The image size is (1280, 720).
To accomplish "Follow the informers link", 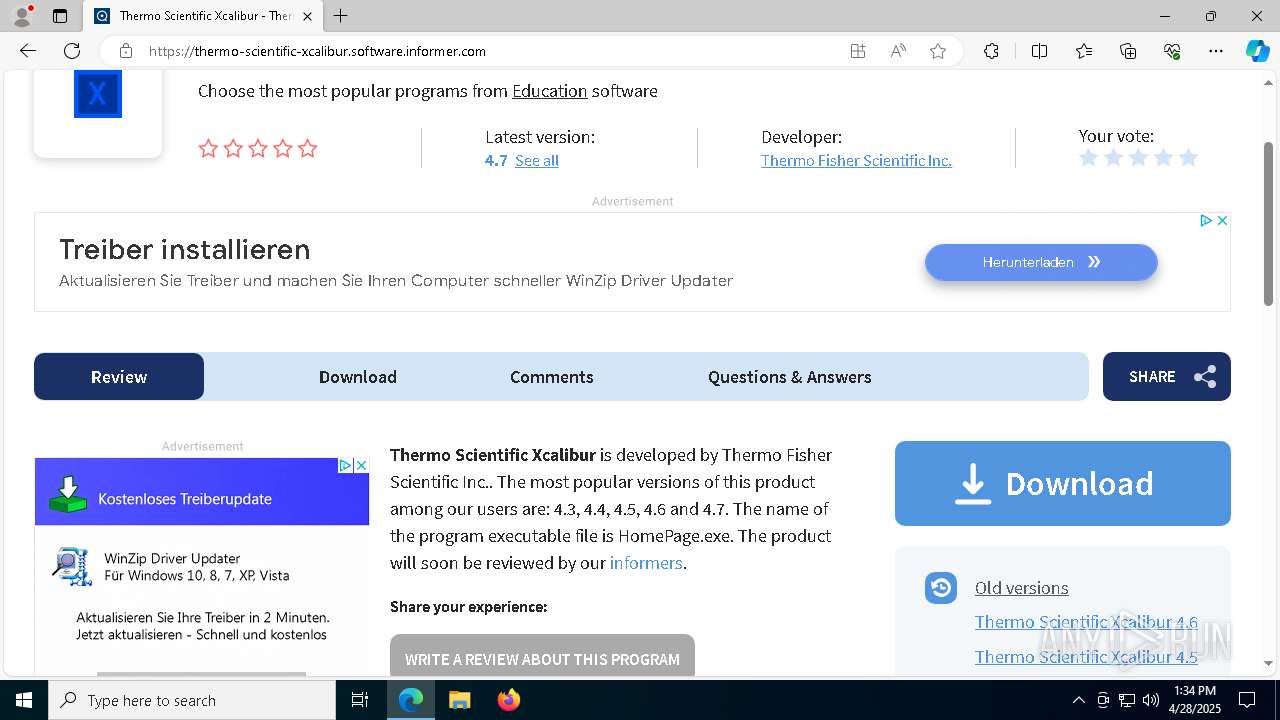I will tap(646, 563).
